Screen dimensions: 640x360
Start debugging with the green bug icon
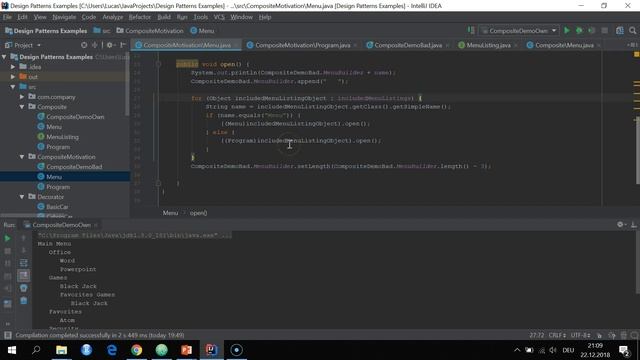(579, 31)
